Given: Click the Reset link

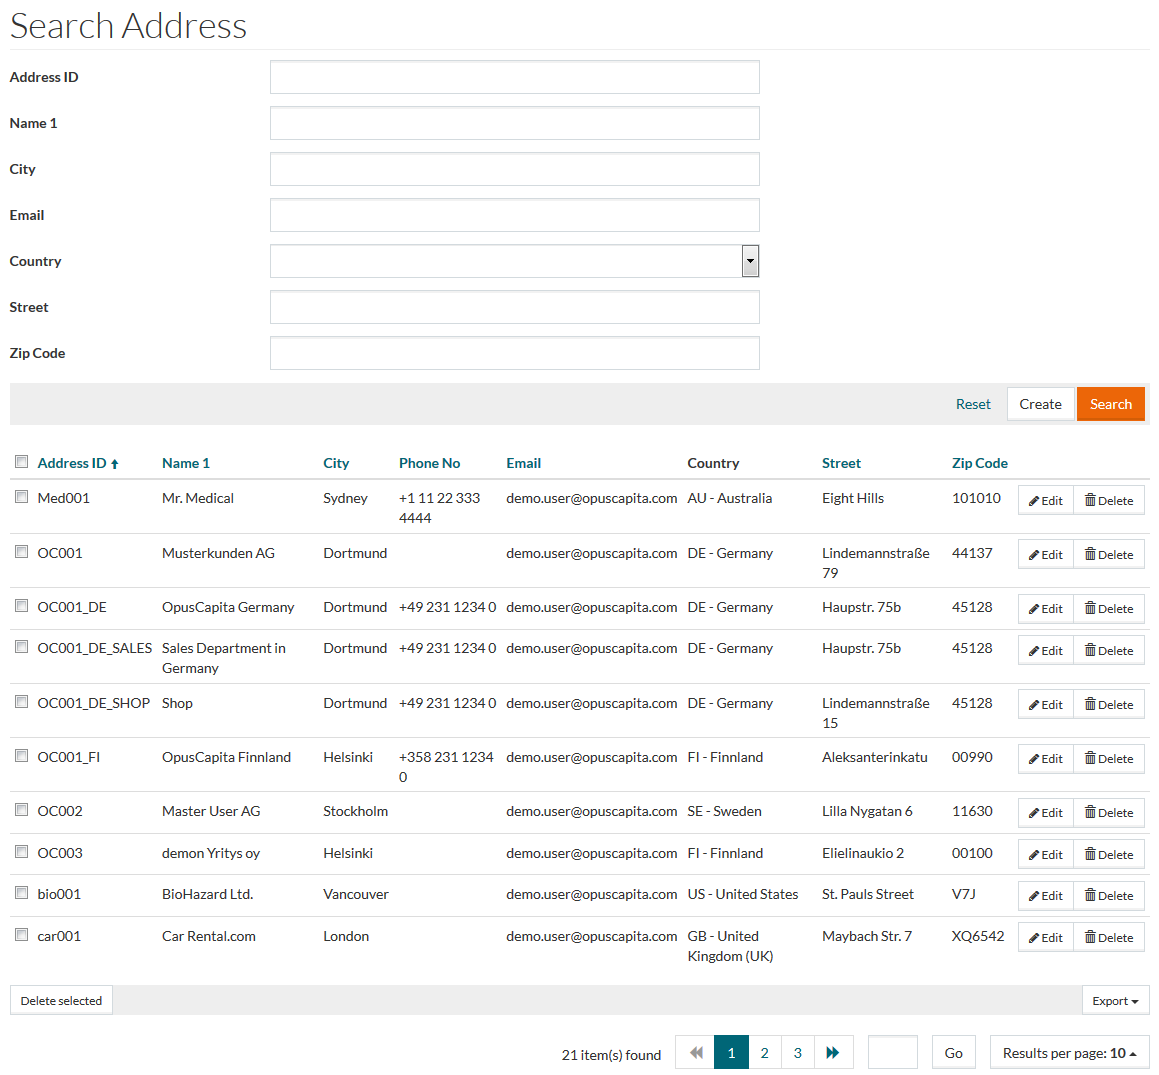Looking at the screenshot, I should 972,405.
